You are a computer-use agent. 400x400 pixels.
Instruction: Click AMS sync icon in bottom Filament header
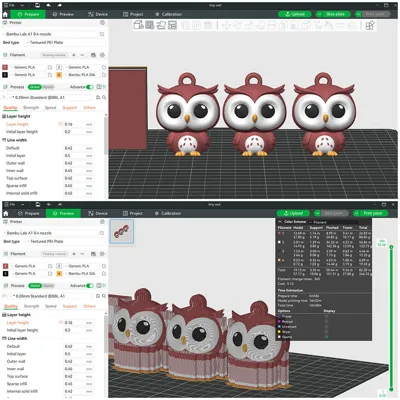click(x=94, y=254)
